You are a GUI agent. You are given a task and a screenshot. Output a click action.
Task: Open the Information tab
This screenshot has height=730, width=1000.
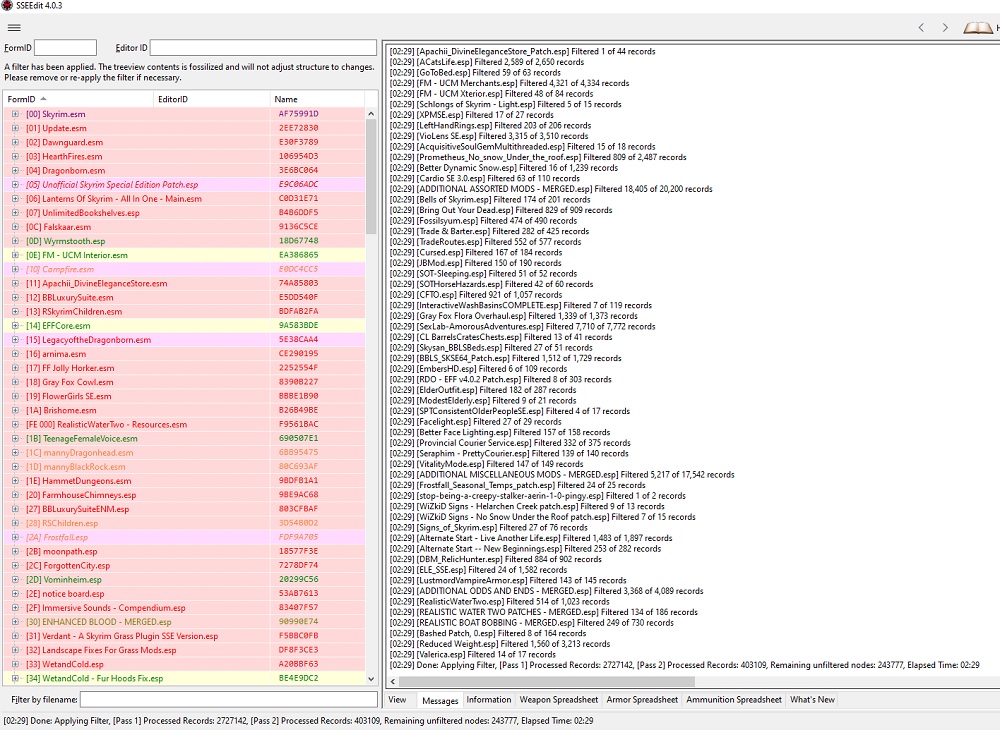(489, 699)
